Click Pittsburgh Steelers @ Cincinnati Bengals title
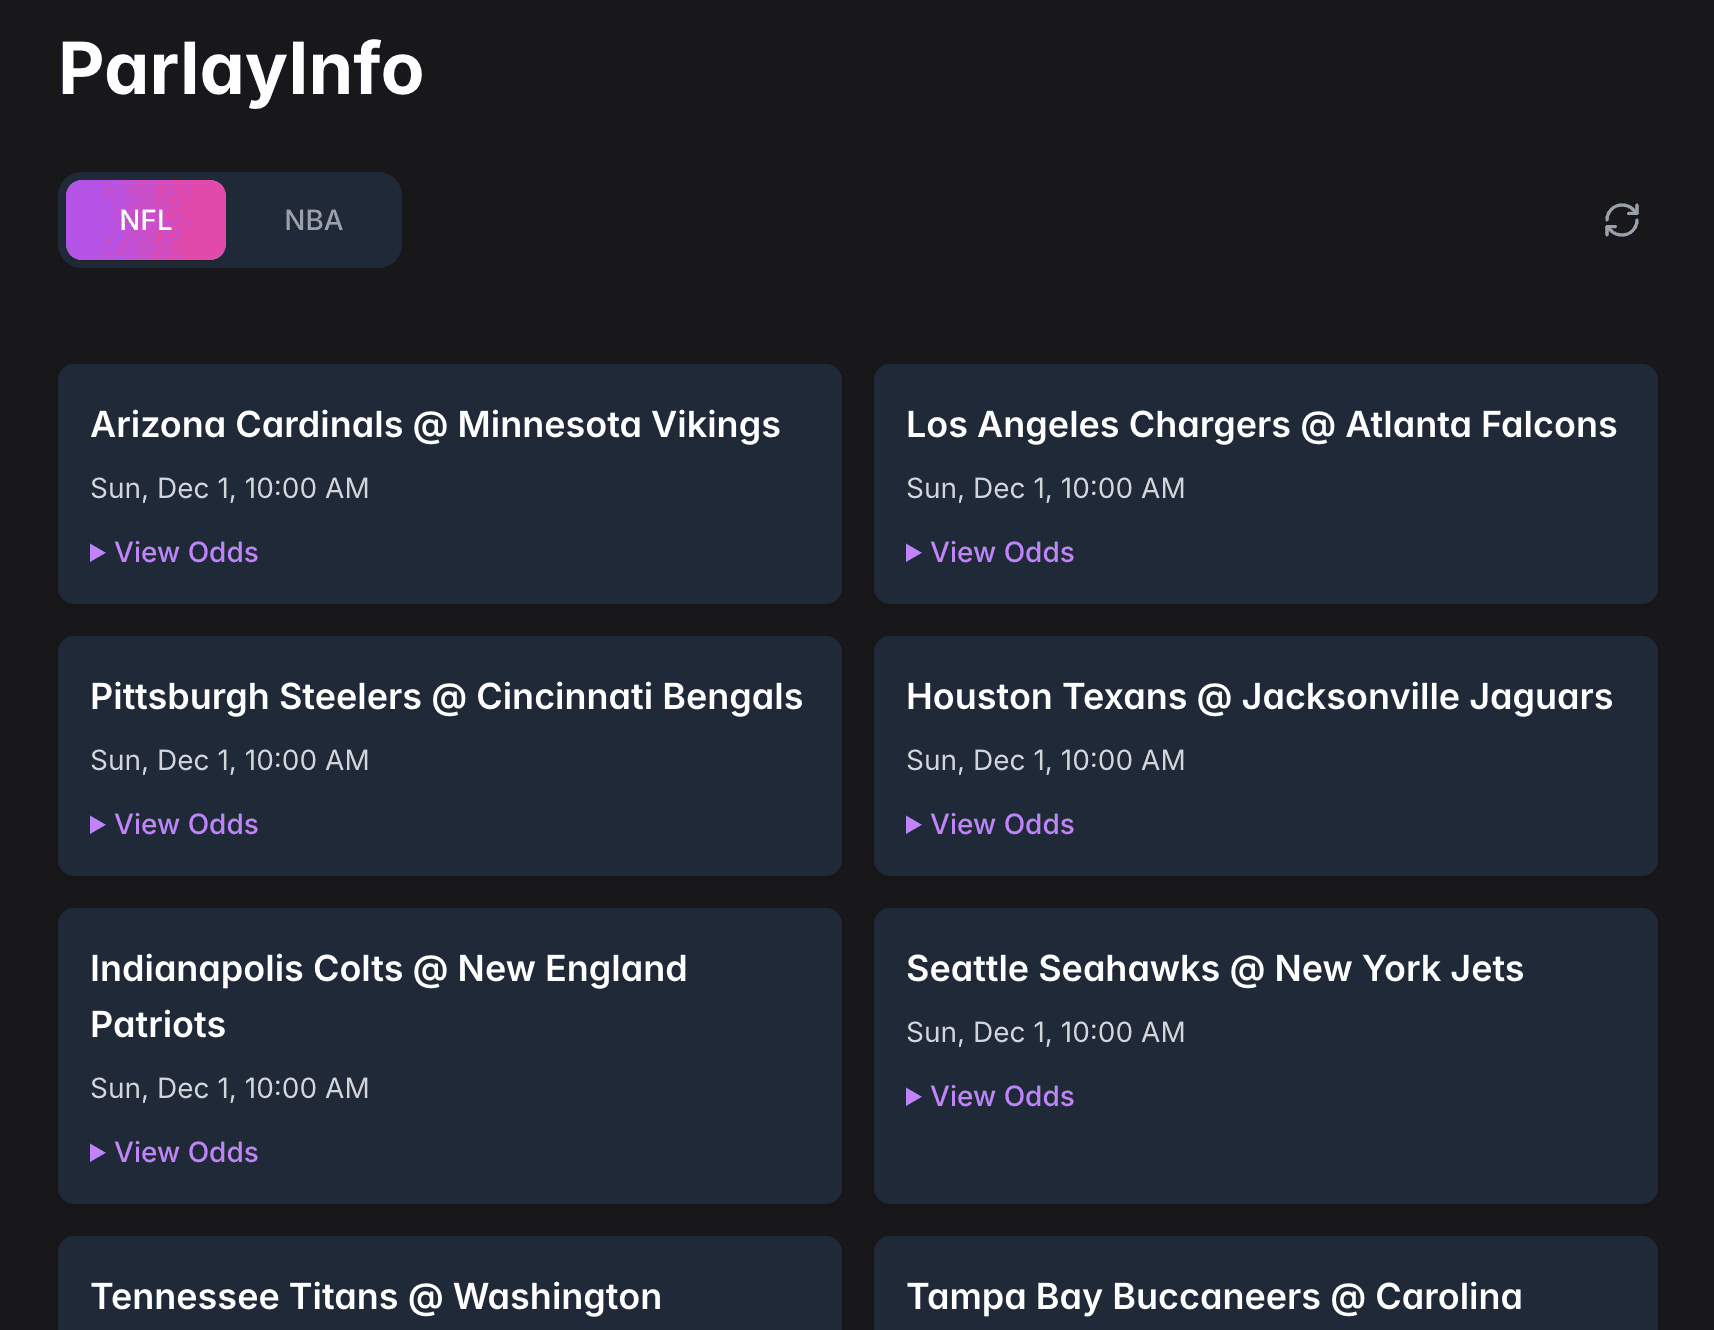 (x=446, y=697)
